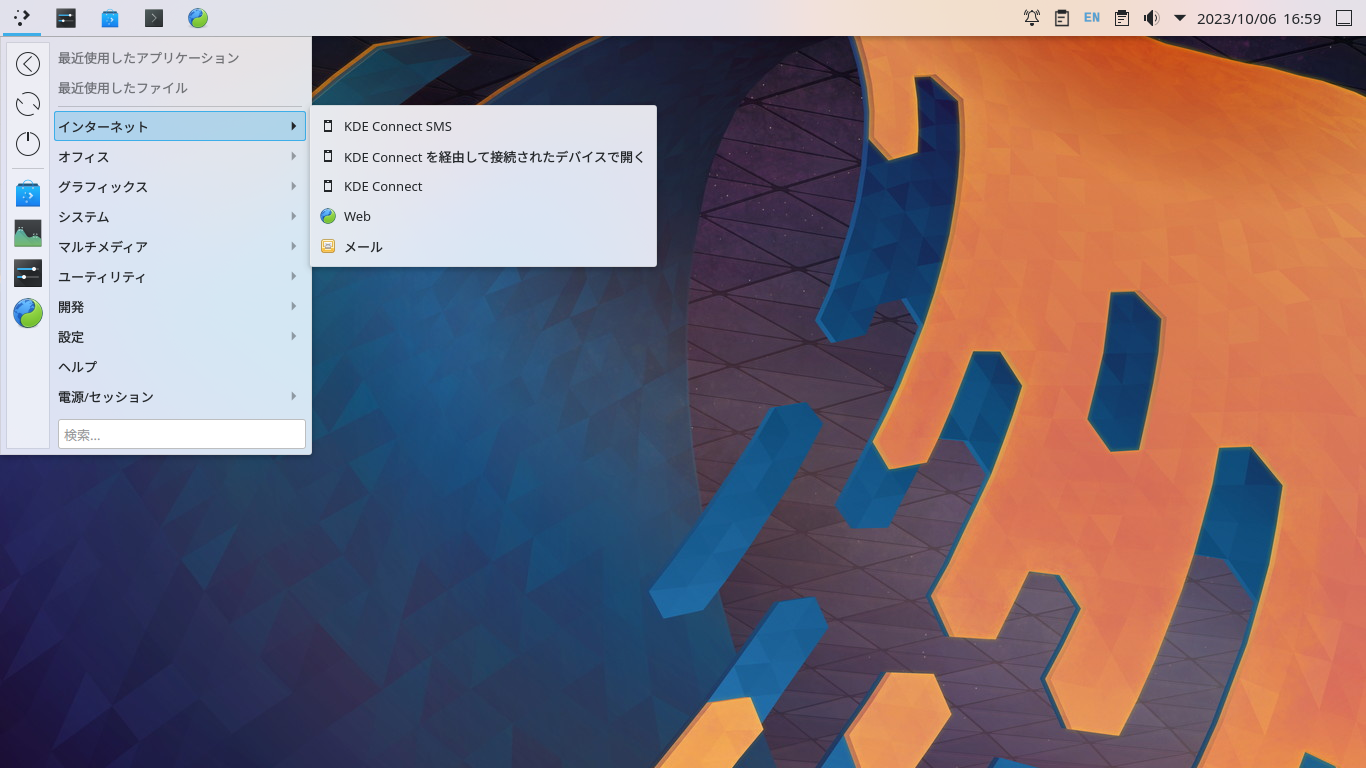Choose KDE Connect を経由して接続されたデバイスで開く

[x=483, y=156]
